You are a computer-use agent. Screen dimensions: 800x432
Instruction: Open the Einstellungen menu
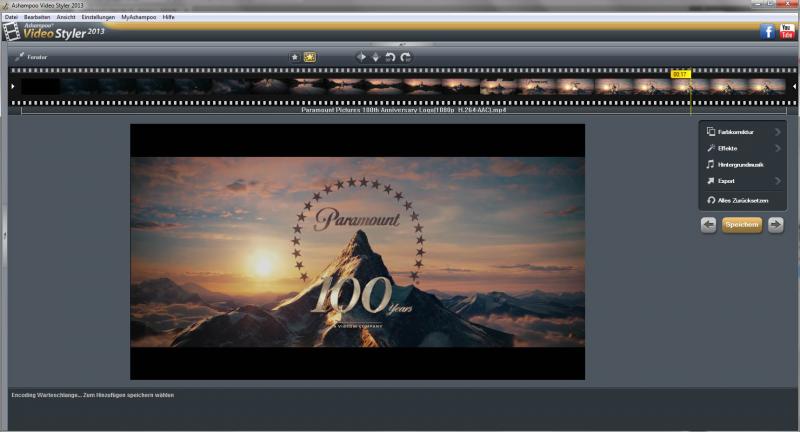tap(98, 17)
